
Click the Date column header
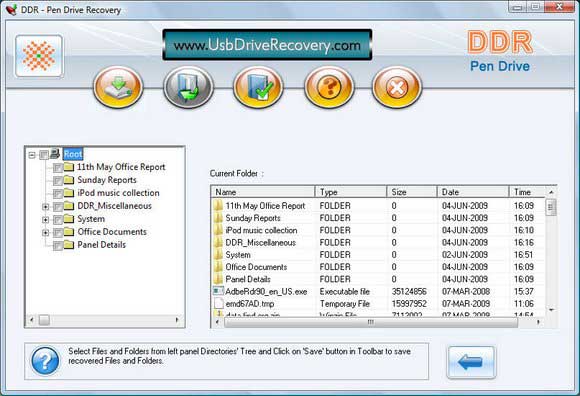[473, 192]
